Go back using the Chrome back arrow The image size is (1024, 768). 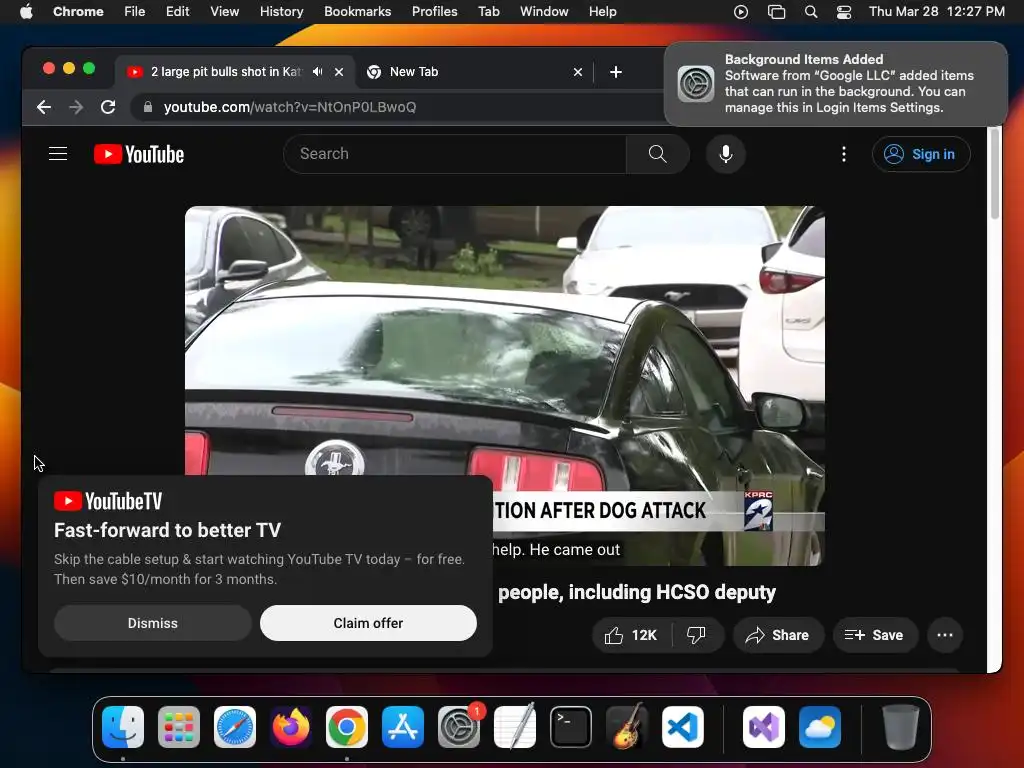(x=44, y=107)
